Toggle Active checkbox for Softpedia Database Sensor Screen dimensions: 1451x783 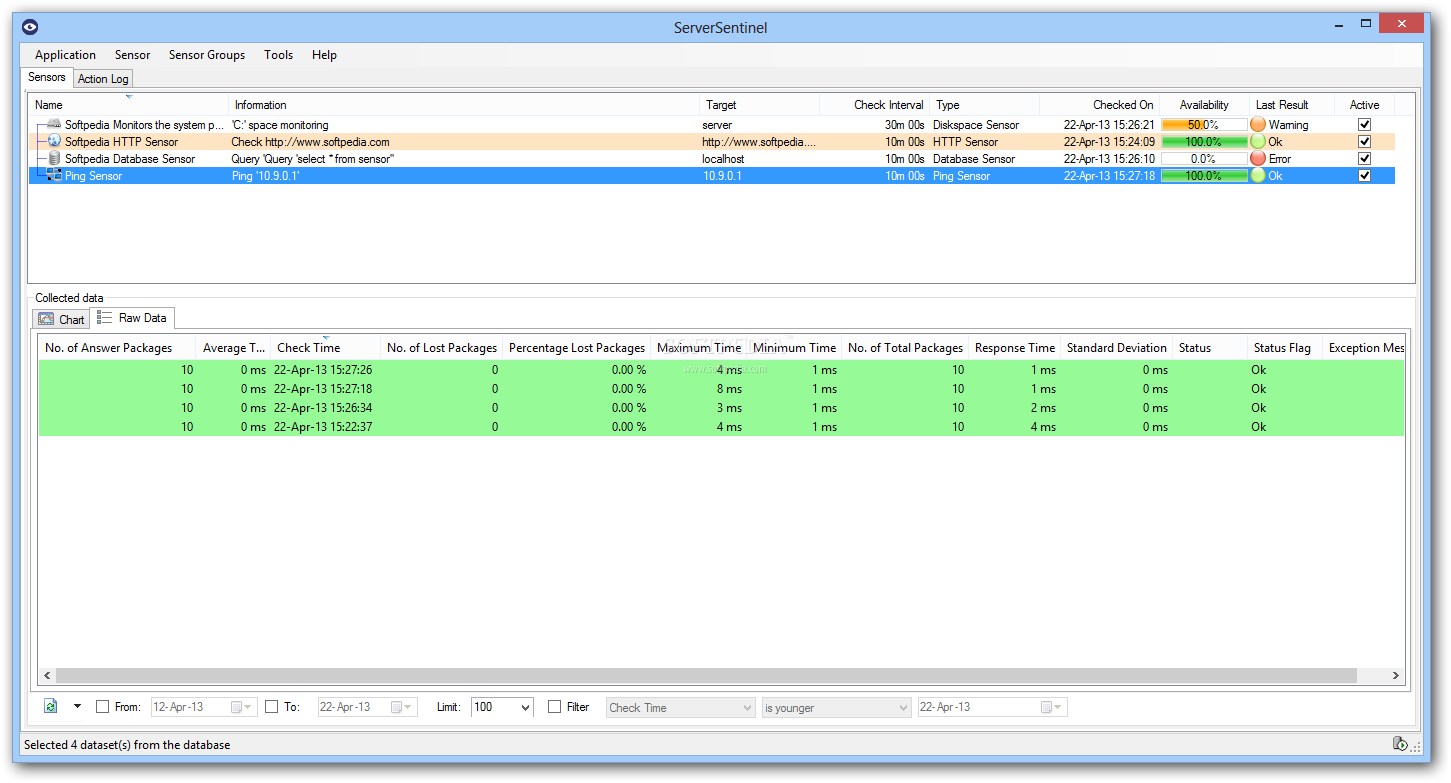click(1364, 159)
